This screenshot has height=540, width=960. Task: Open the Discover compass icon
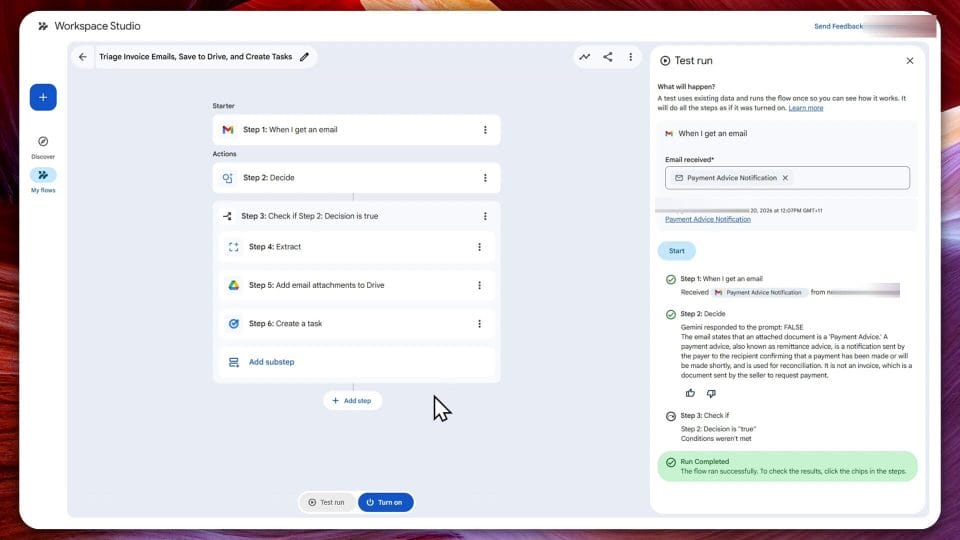point(43,141)
